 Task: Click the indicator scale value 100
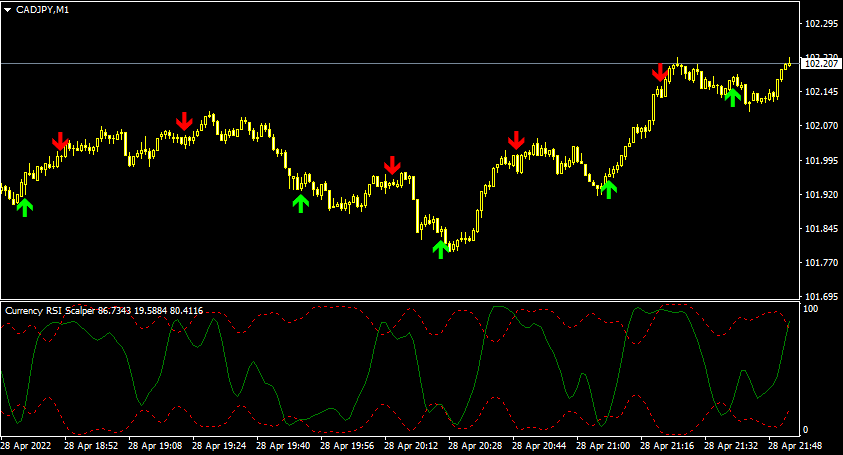(812, 311)
